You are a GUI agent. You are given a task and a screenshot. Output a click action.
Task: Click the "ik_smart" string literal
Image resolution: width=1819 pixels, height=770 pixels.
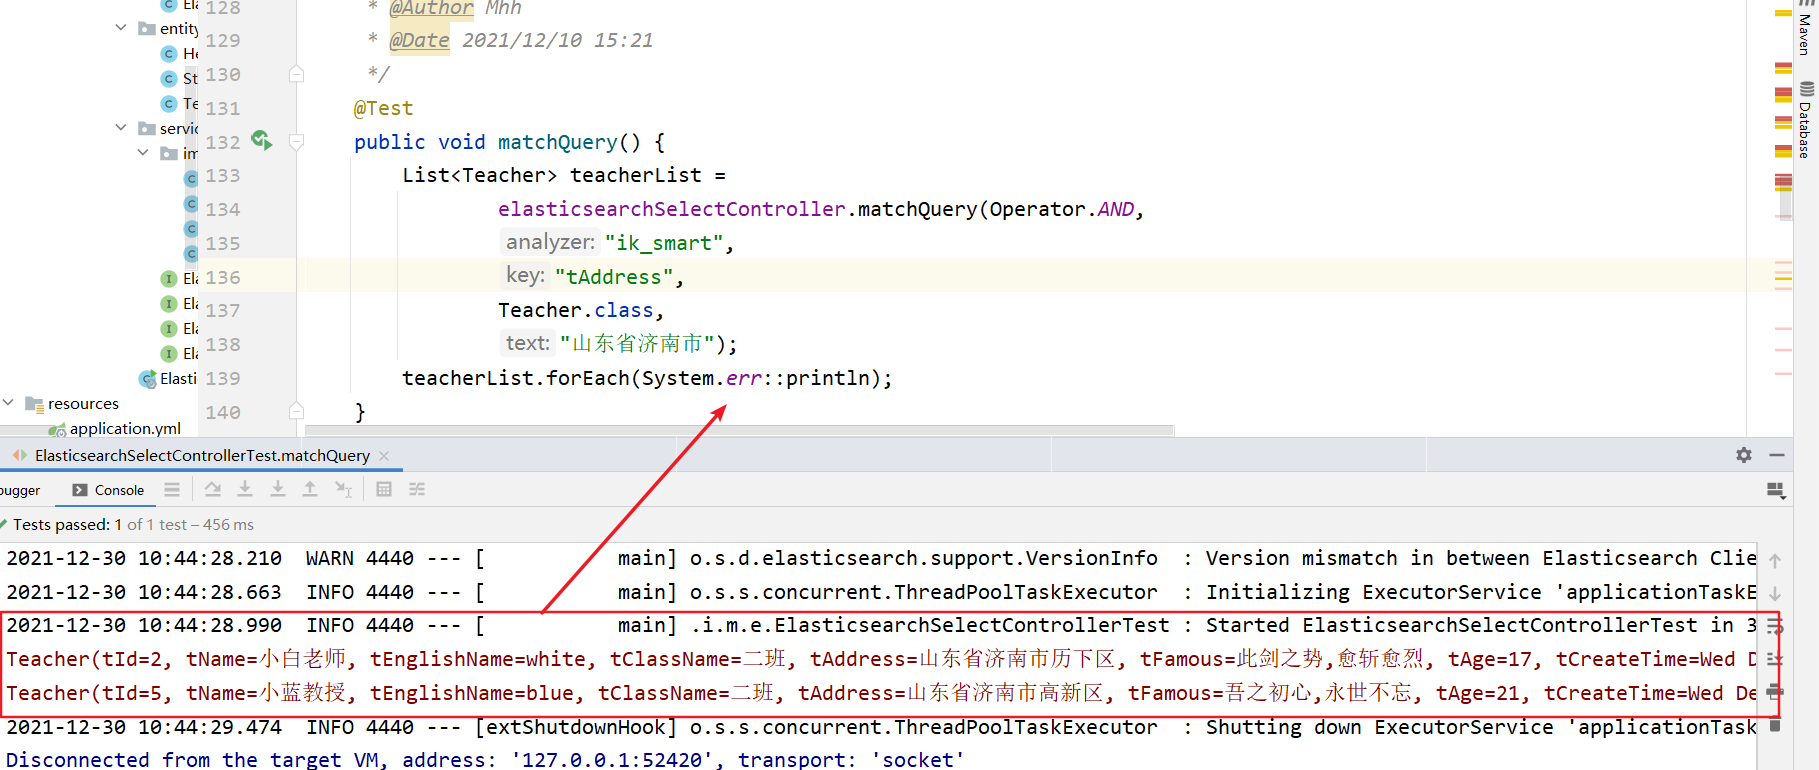click(664, 243)
